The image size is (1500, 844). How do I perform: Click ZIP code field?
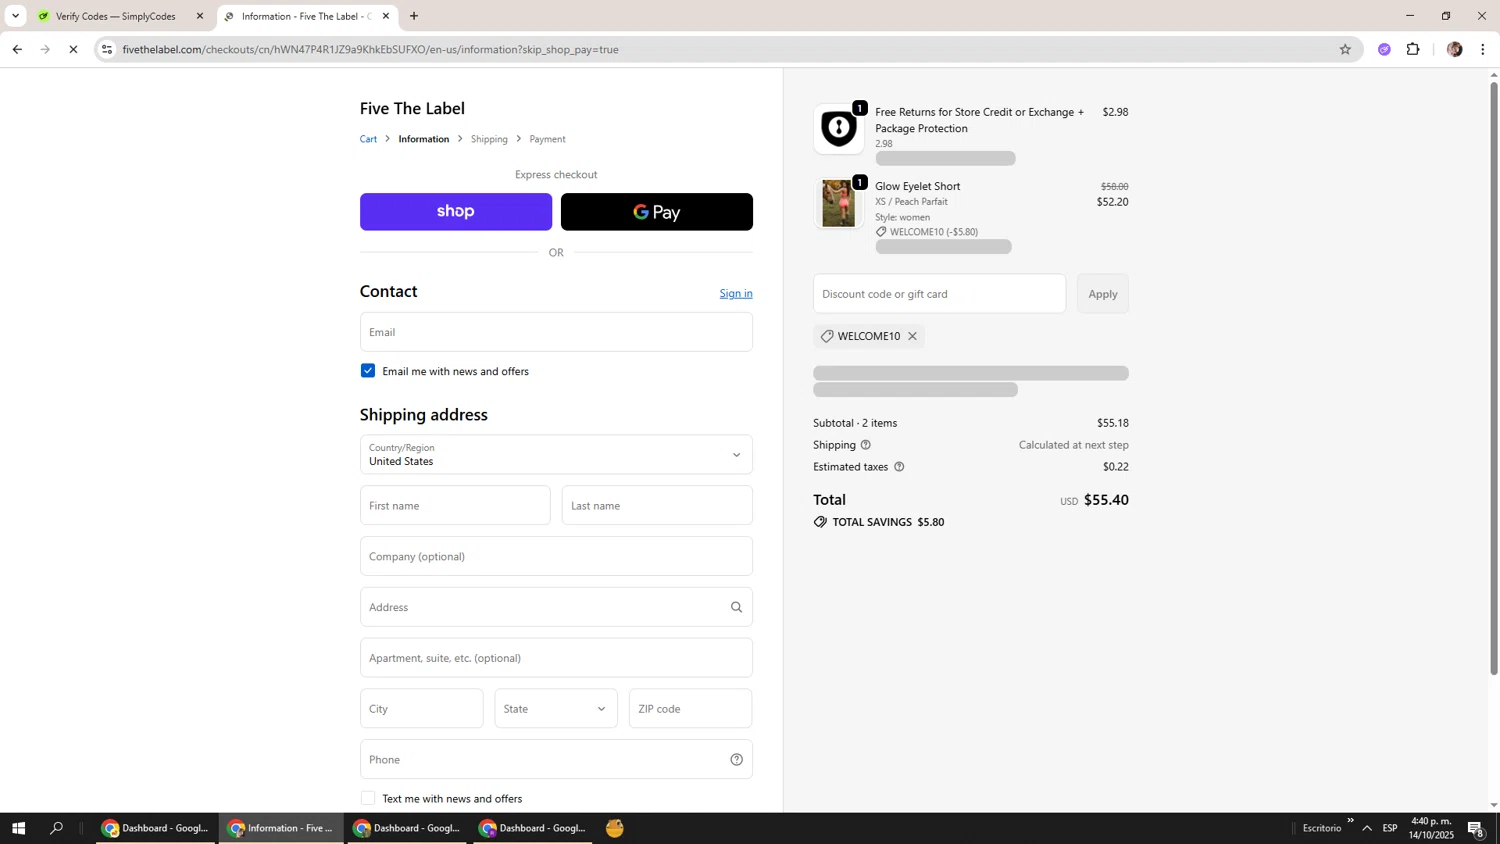[691, 709]
